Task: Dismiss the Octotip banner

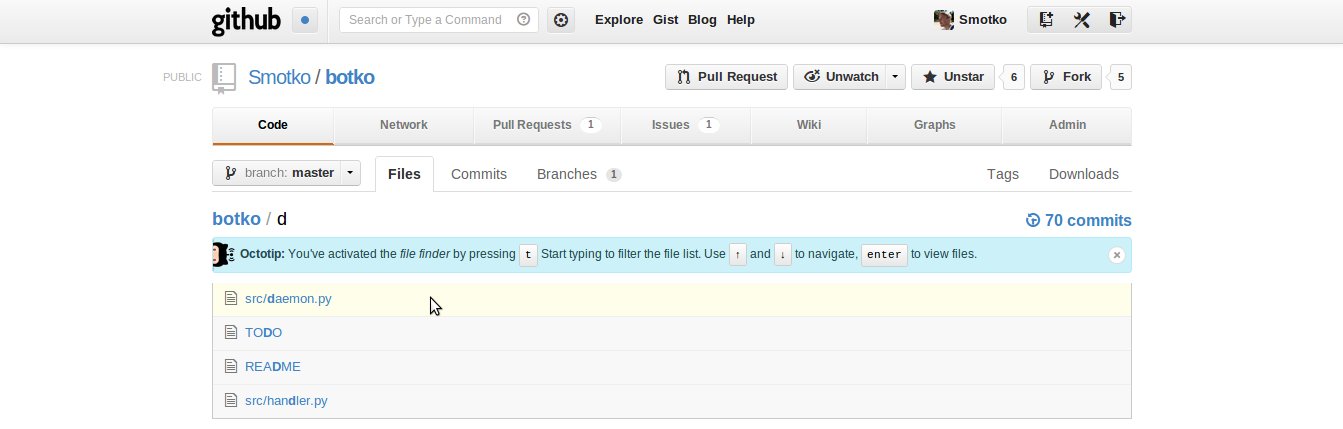Action: point(1116,255)
